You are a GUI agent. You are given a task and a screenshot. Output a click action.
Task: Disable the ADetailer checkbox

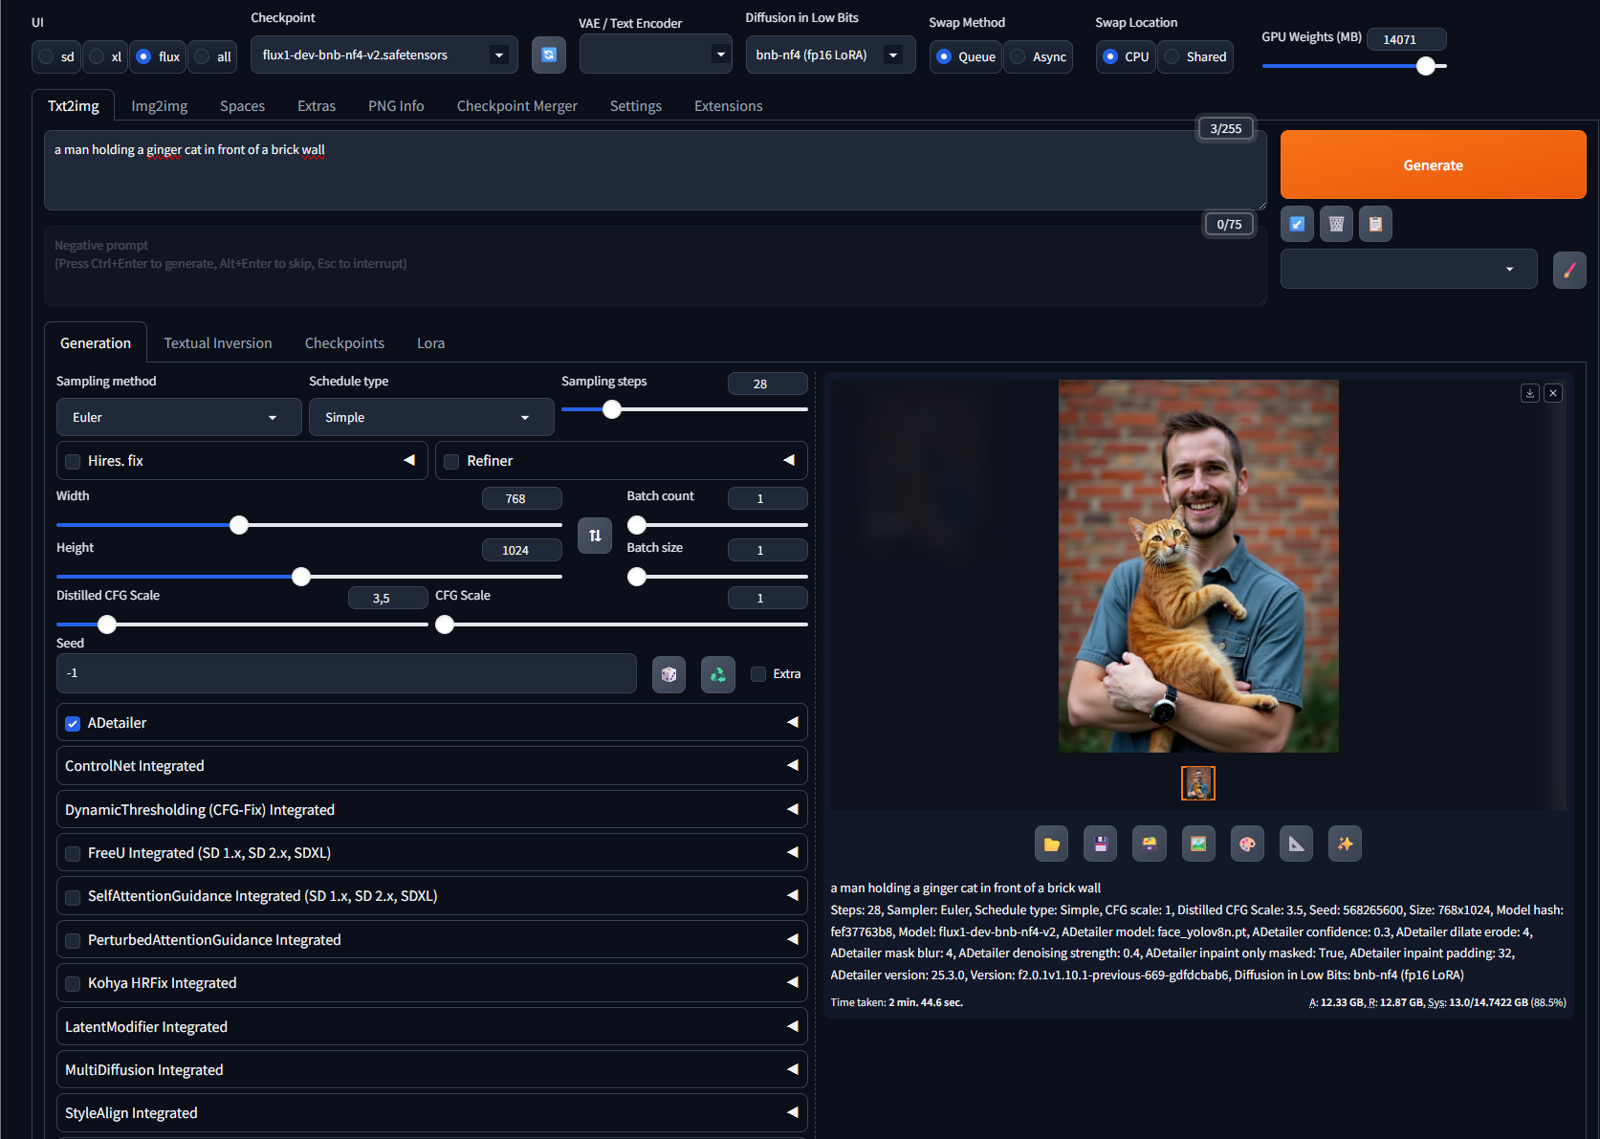[x=71, y=722]
